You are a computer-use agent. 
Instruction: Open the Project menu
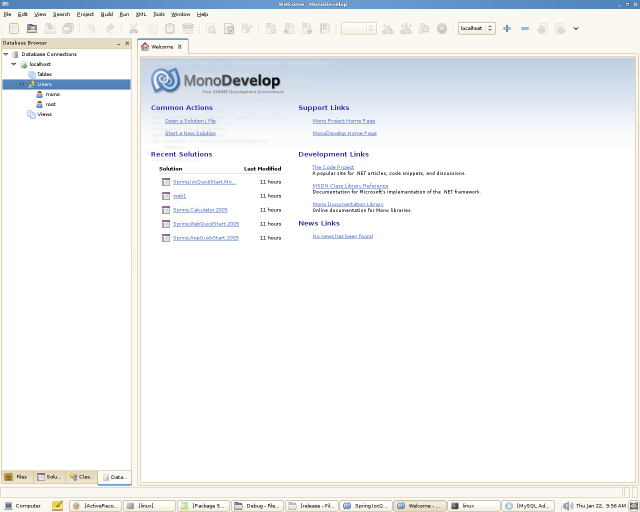click(85, 14)
